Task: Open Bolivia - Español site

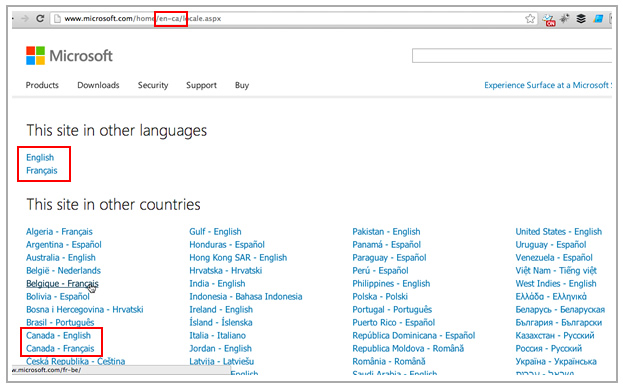Action: pyautogui.click(x=58, y=296)
